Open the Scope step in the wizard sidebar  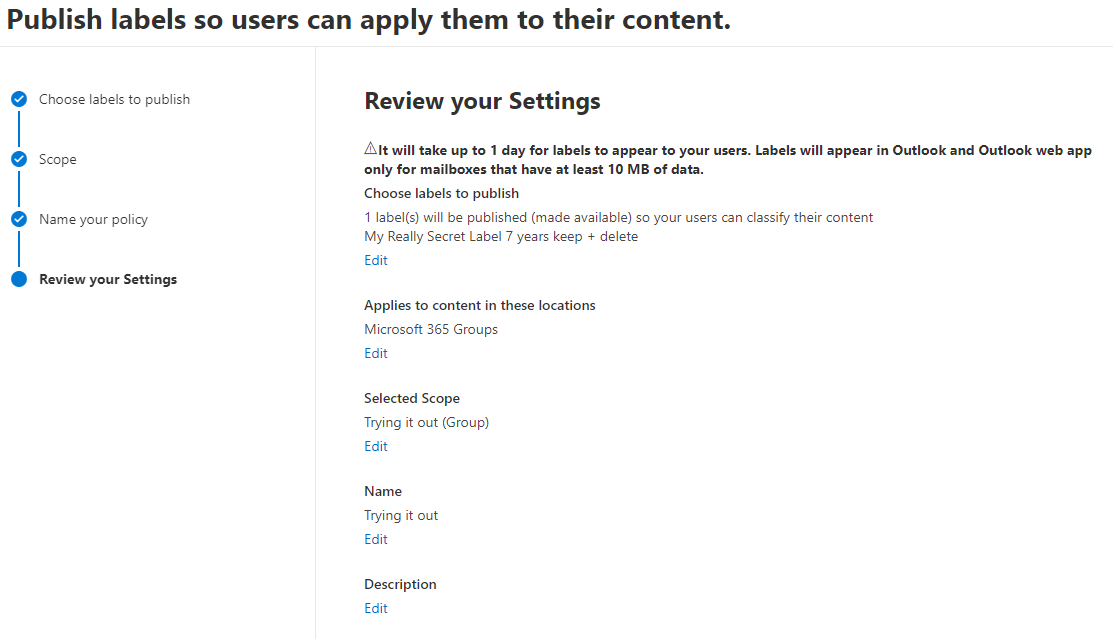point(57,159)
